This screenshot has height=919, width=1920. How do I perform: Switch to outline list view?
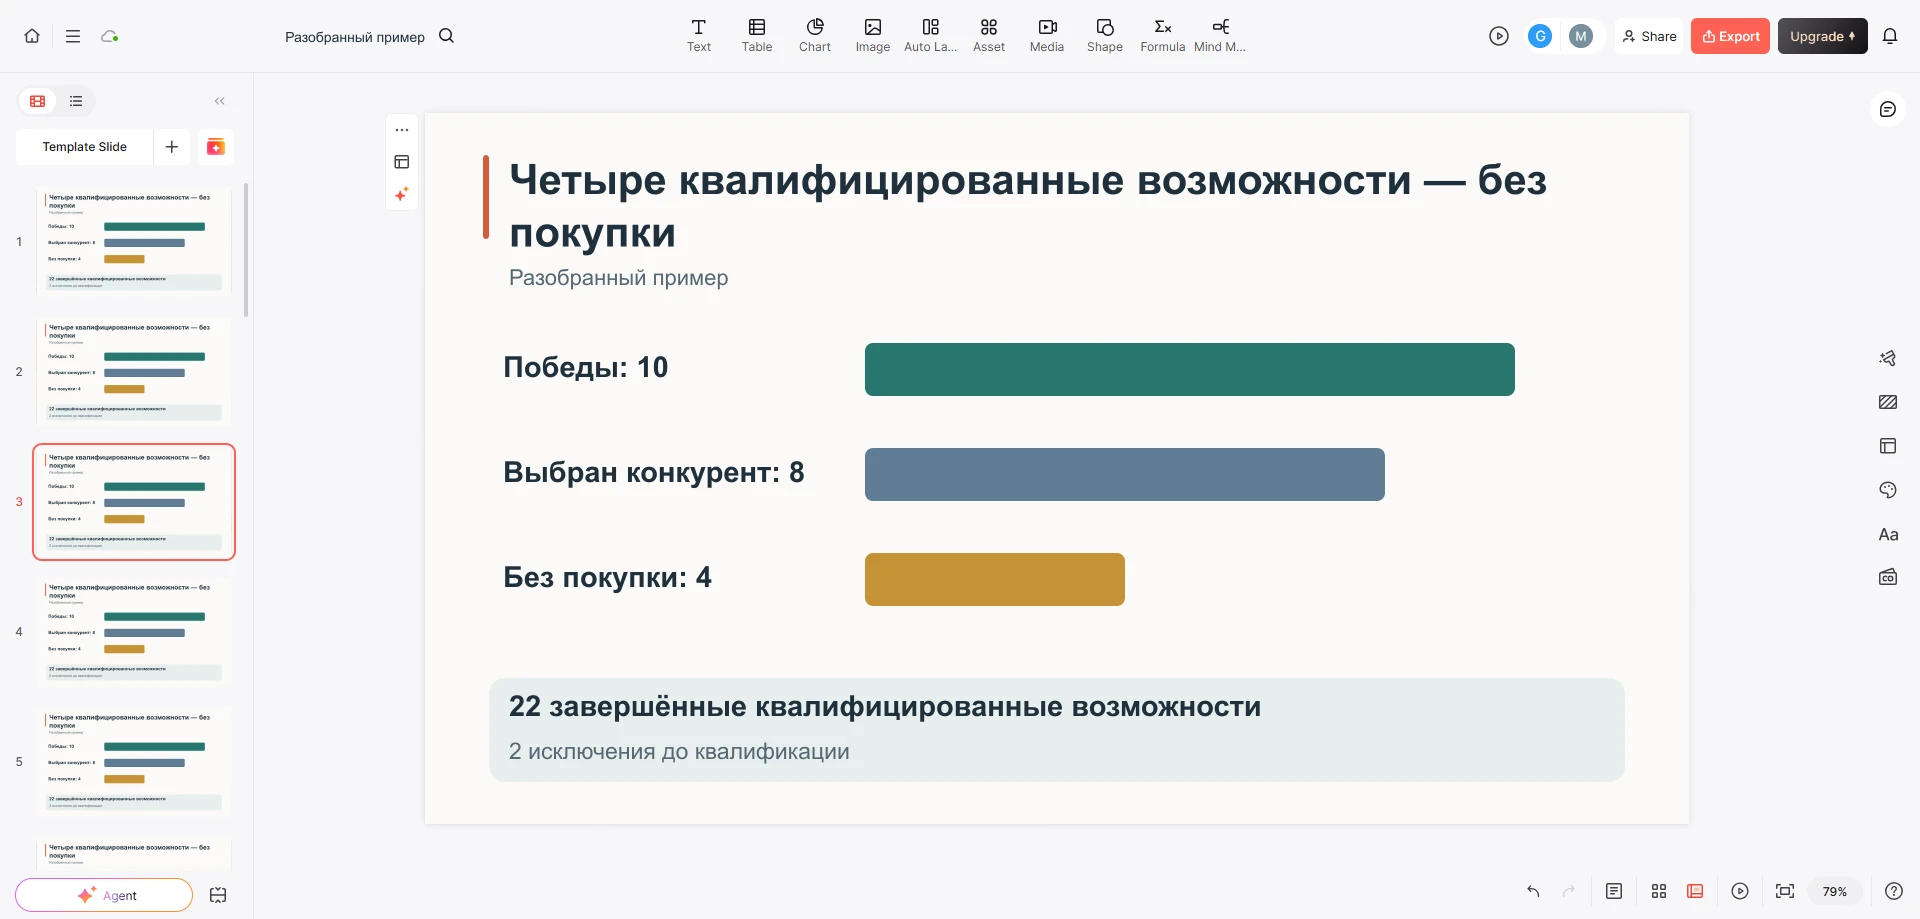[76, 101]
